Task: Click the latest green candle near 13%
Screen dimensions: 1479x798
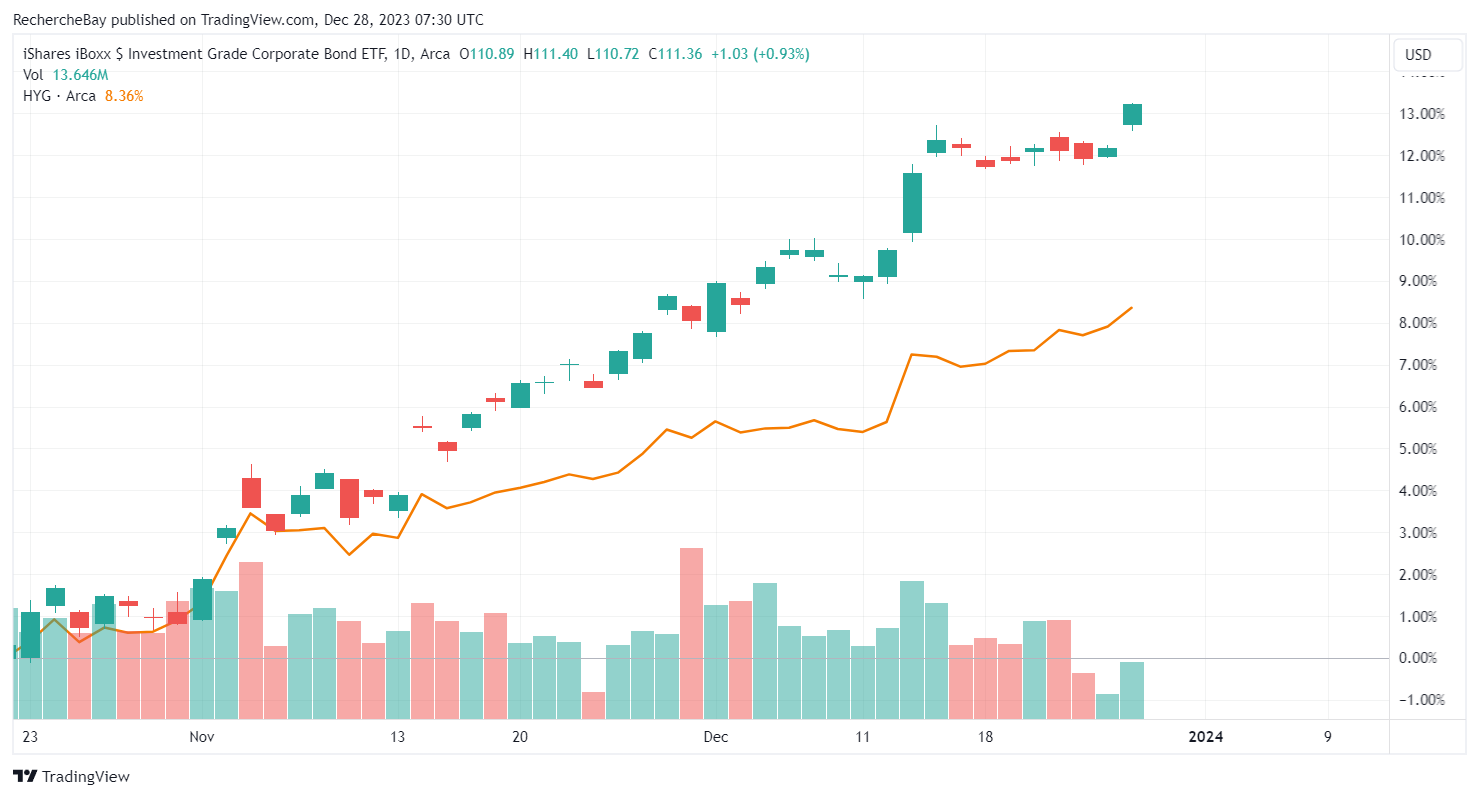Action: tap(1132, 114)
